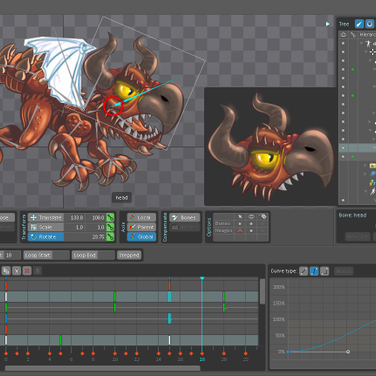Click frame 10 in the timeline ruler
Viewport: 376px width, 376px height.
coord(115,359)
